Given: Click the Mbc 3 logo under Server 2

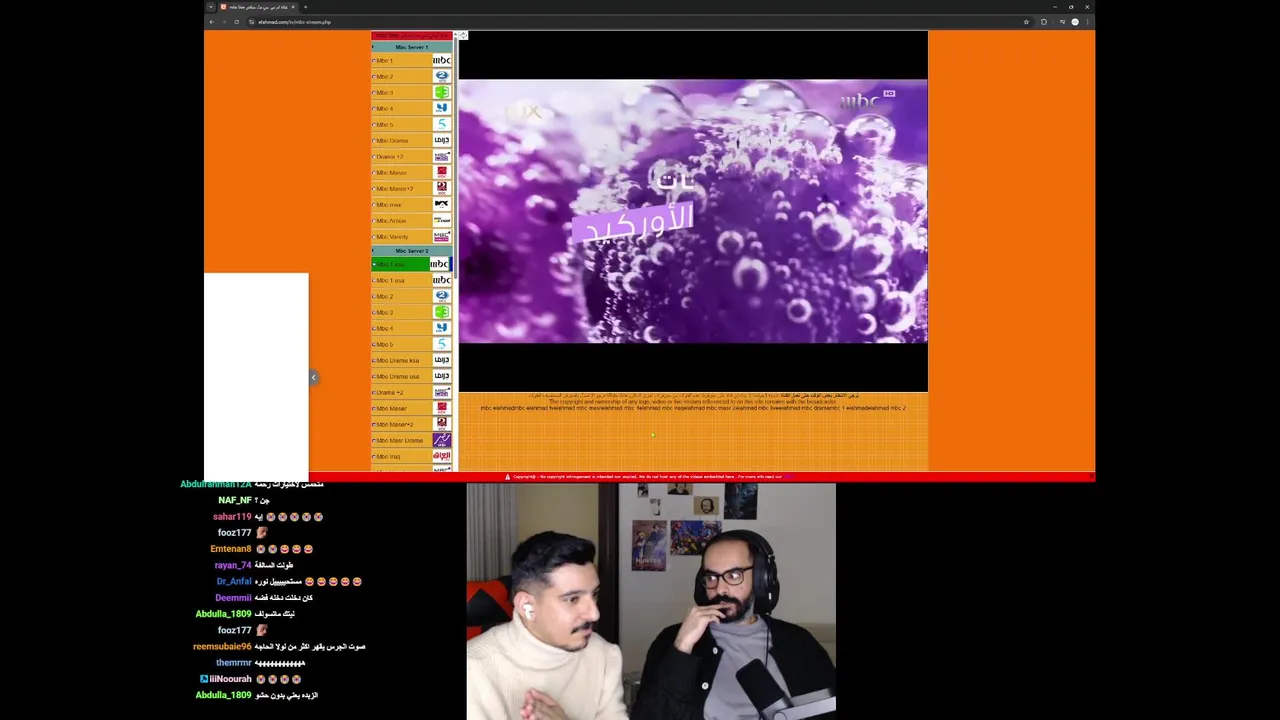Looking at the screenshot, I should (x=441, y=312).
